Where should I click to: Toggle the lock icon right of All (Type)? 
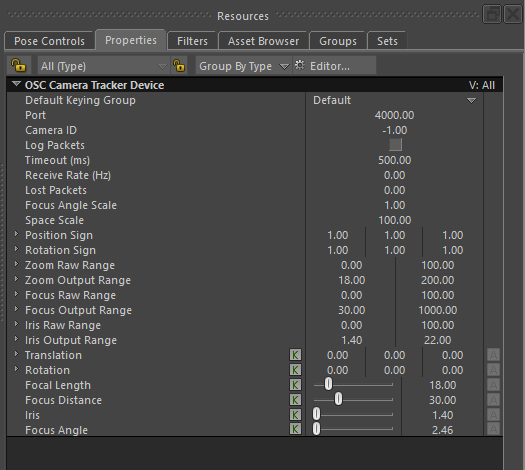[x=179, y=66]
